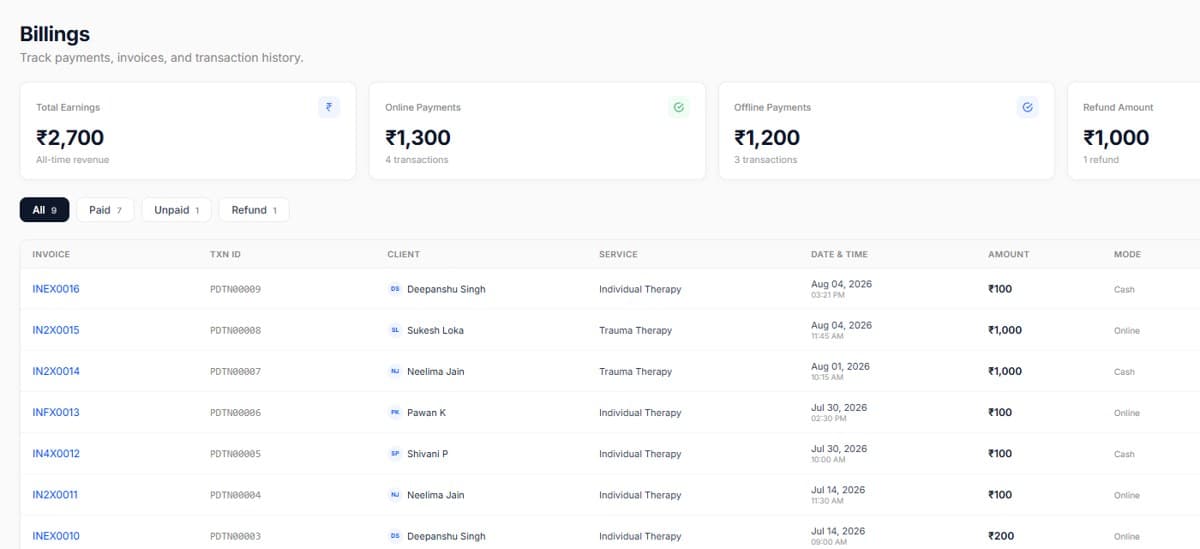This screenshot has height=549, width=1200.
Task: Click the INVOICE column header
Action: click(51, 254)
